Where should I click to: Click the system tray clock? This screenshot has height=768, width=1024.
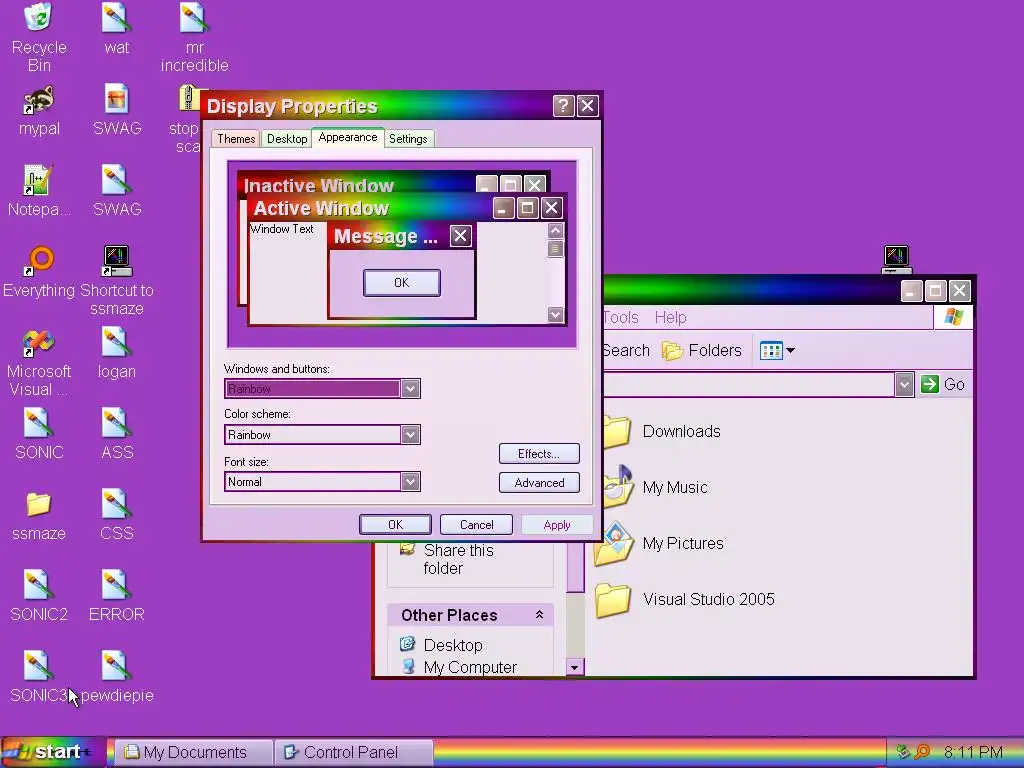click(x=973, y=752)
